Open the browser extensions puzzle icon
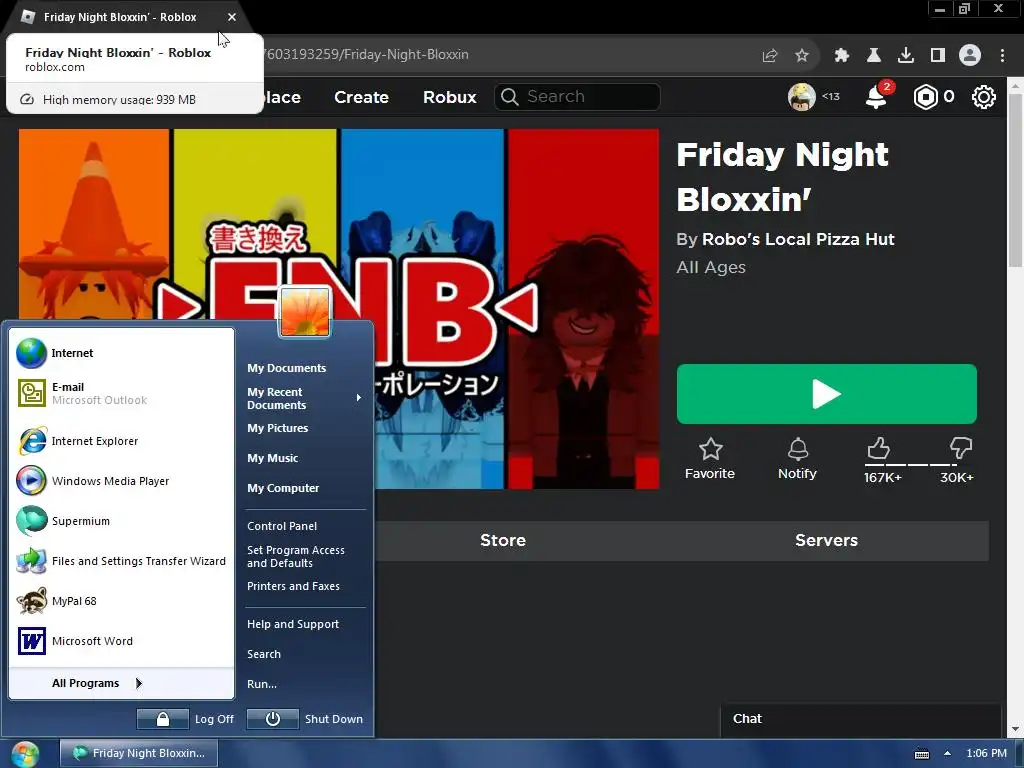This screenshot has width=1024, height=768. (841, 56)
